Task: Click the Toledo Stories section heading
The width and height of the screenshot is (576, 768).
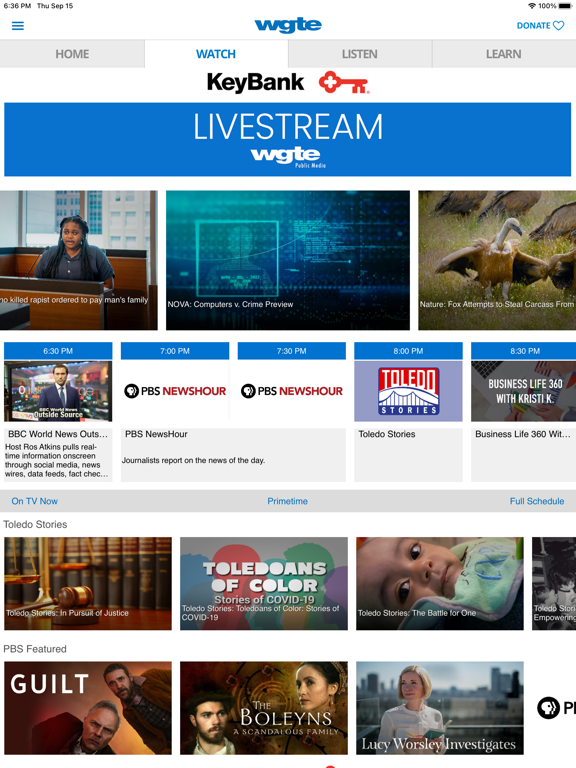Action: coord(35,525)
